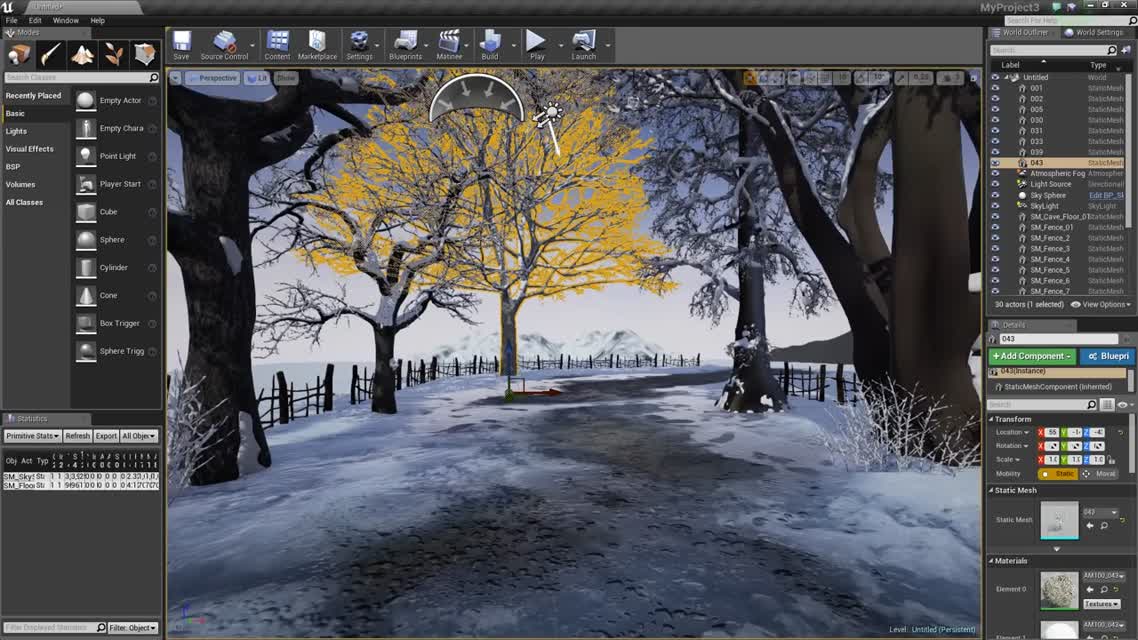Toggle visibility eye for actor 001
Screen dimensions: 1138x640
pos(995,88)
